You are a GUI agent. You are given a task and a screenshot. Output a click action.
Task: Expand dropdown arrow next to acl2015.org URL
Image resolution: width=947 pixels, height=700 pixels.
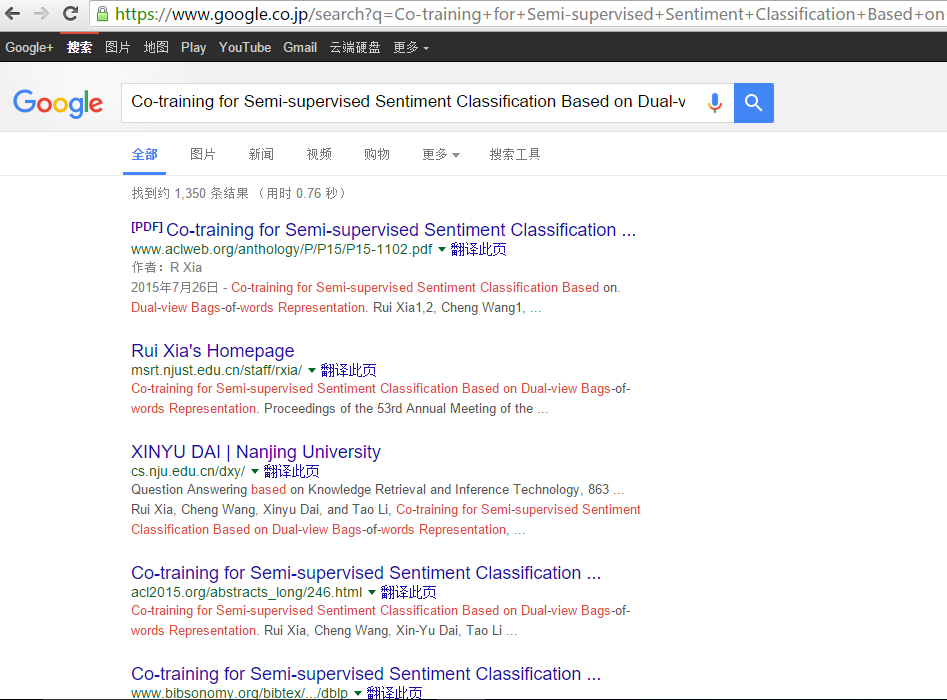point(372,592)
